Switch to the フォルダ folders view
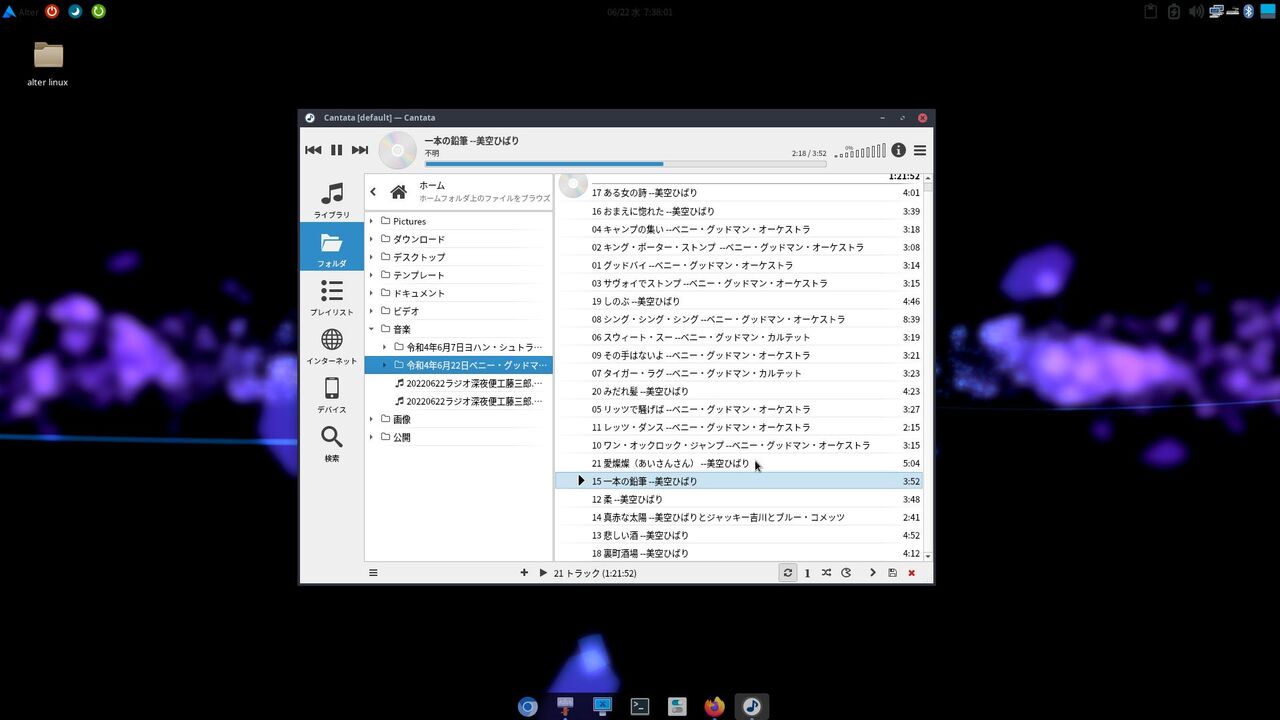 pyautogui.click(x=332, y=247)
